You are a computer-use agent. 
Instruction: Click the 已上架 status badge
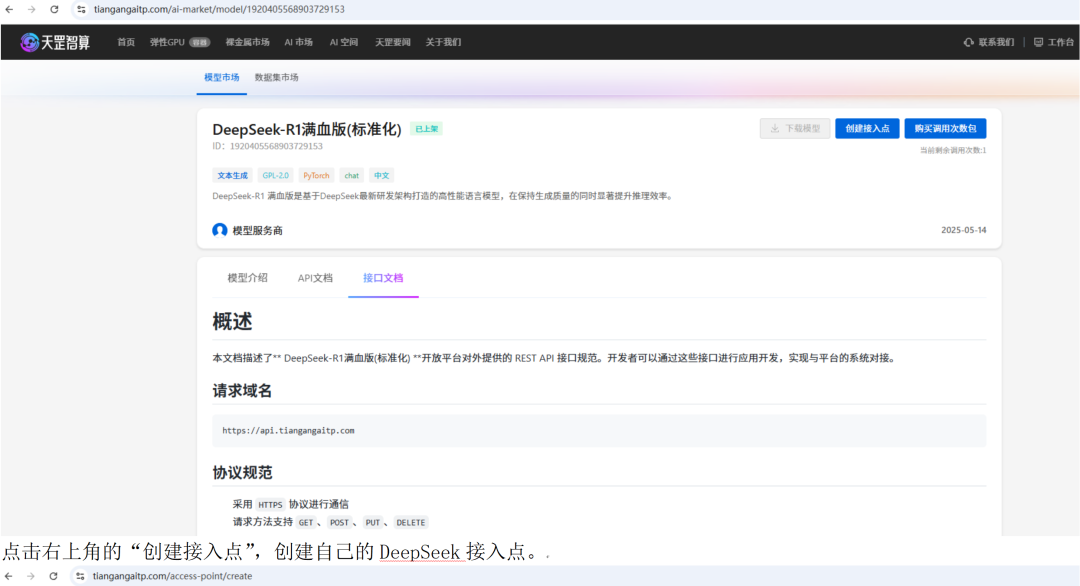tap(426, 129)
